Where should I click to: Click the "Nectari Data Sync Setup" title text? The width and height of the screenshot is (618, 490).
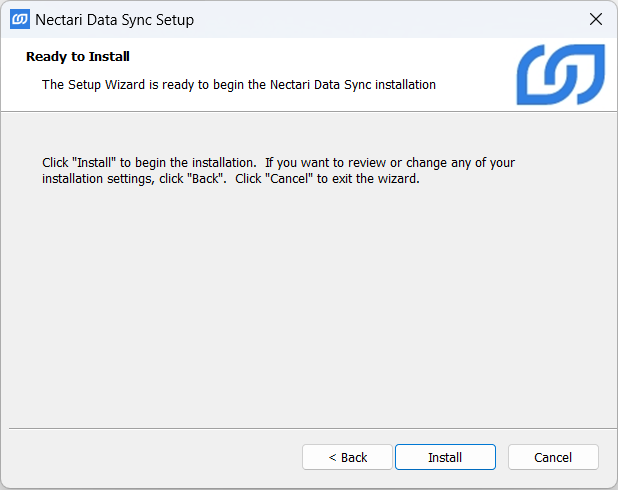point(114,20)
